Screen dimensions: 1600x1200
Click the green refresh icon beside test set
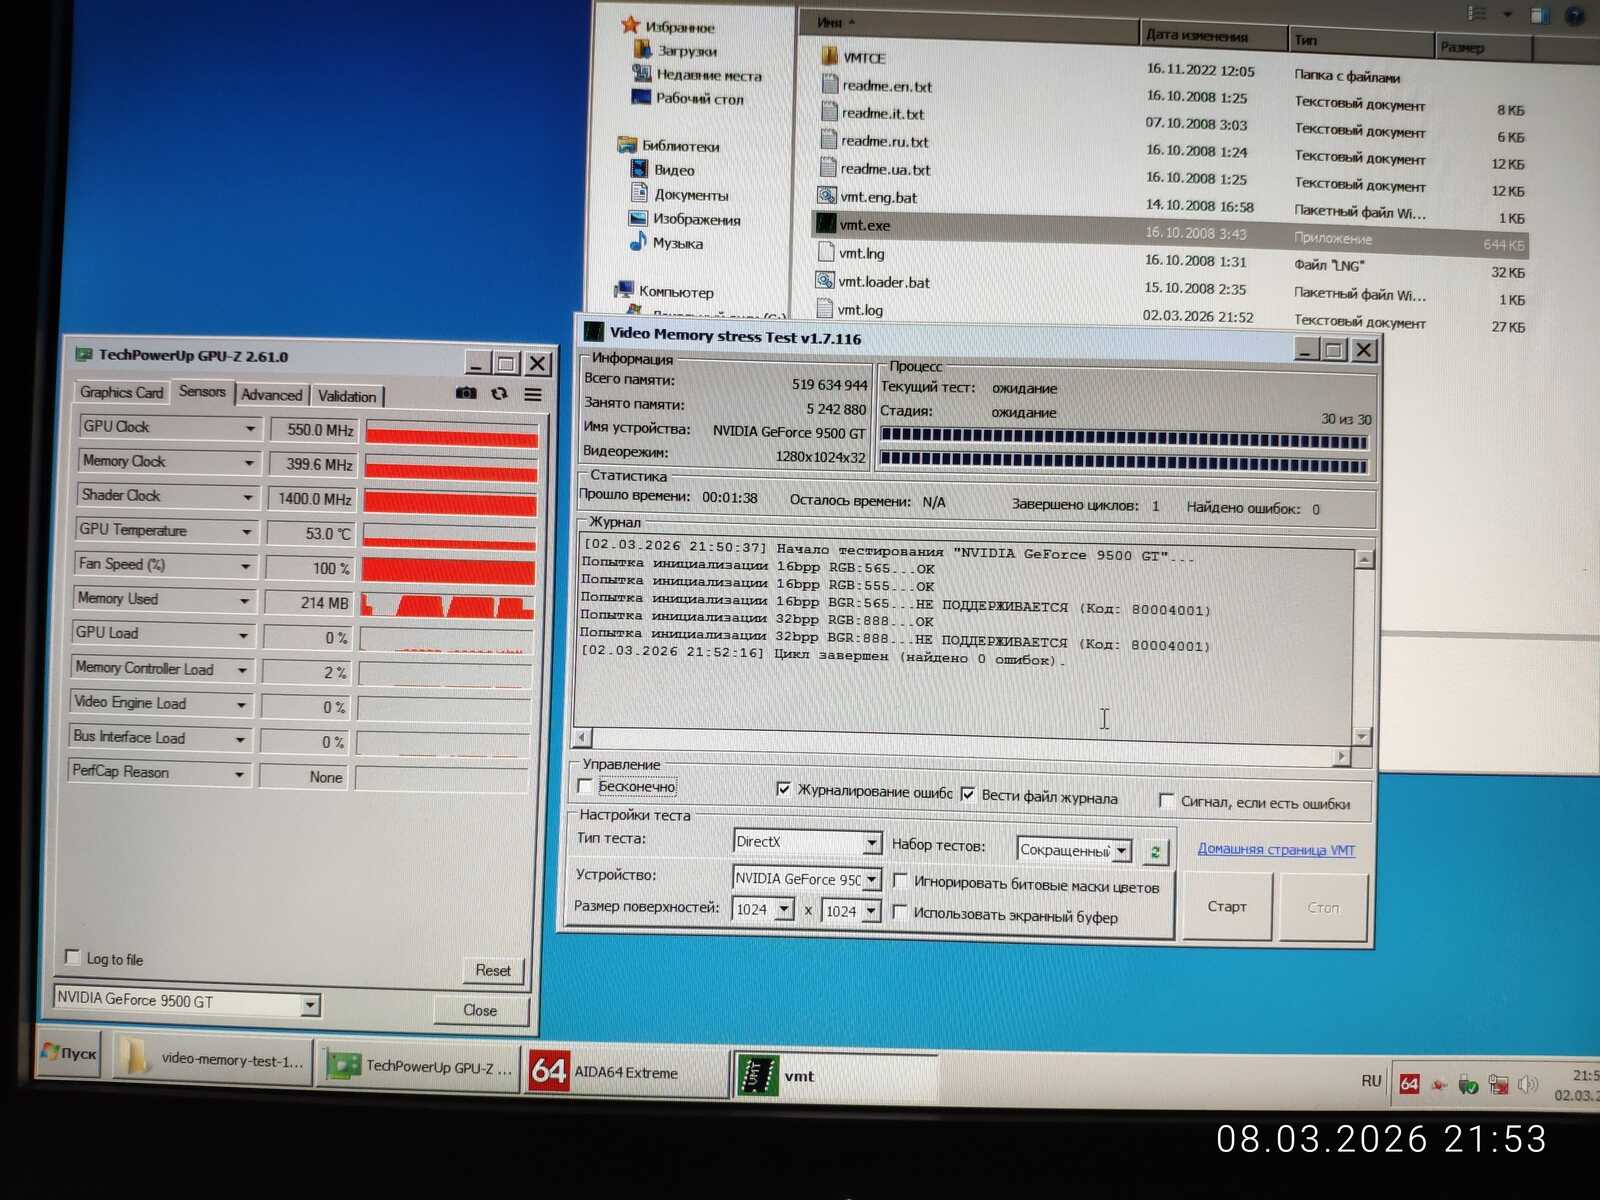pos(1155,852)
